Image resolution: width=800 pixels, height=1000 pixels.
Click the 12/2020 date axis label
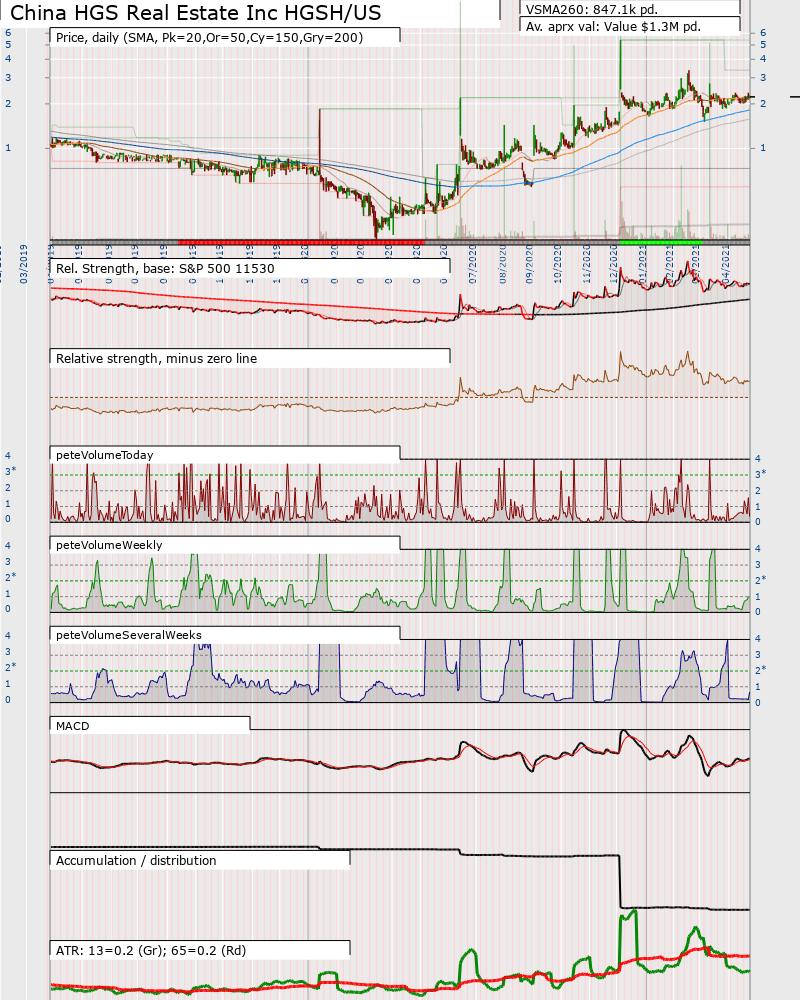pos(614,264)
